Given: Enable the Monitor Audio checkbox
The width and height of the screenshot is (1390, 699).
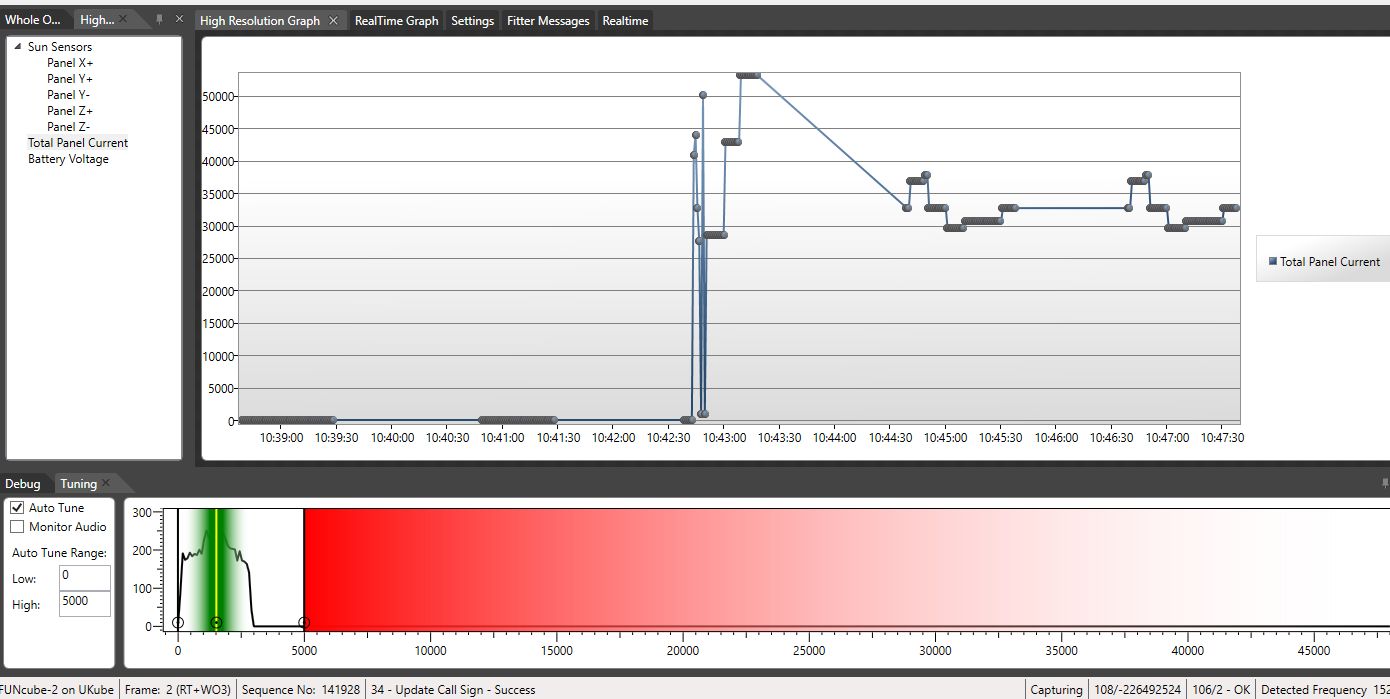Looking at the screenshot, I should pos(17,527).
